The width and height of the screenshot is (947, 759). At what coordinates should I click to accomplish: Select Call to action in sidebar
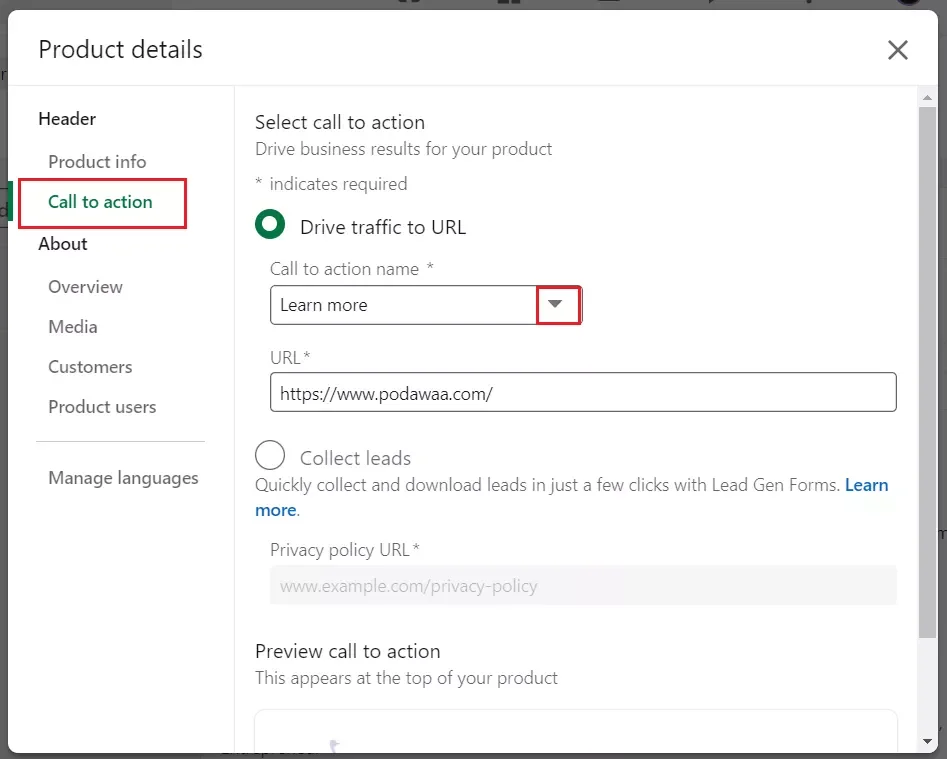pyautogui.click(x=100, y=202)
